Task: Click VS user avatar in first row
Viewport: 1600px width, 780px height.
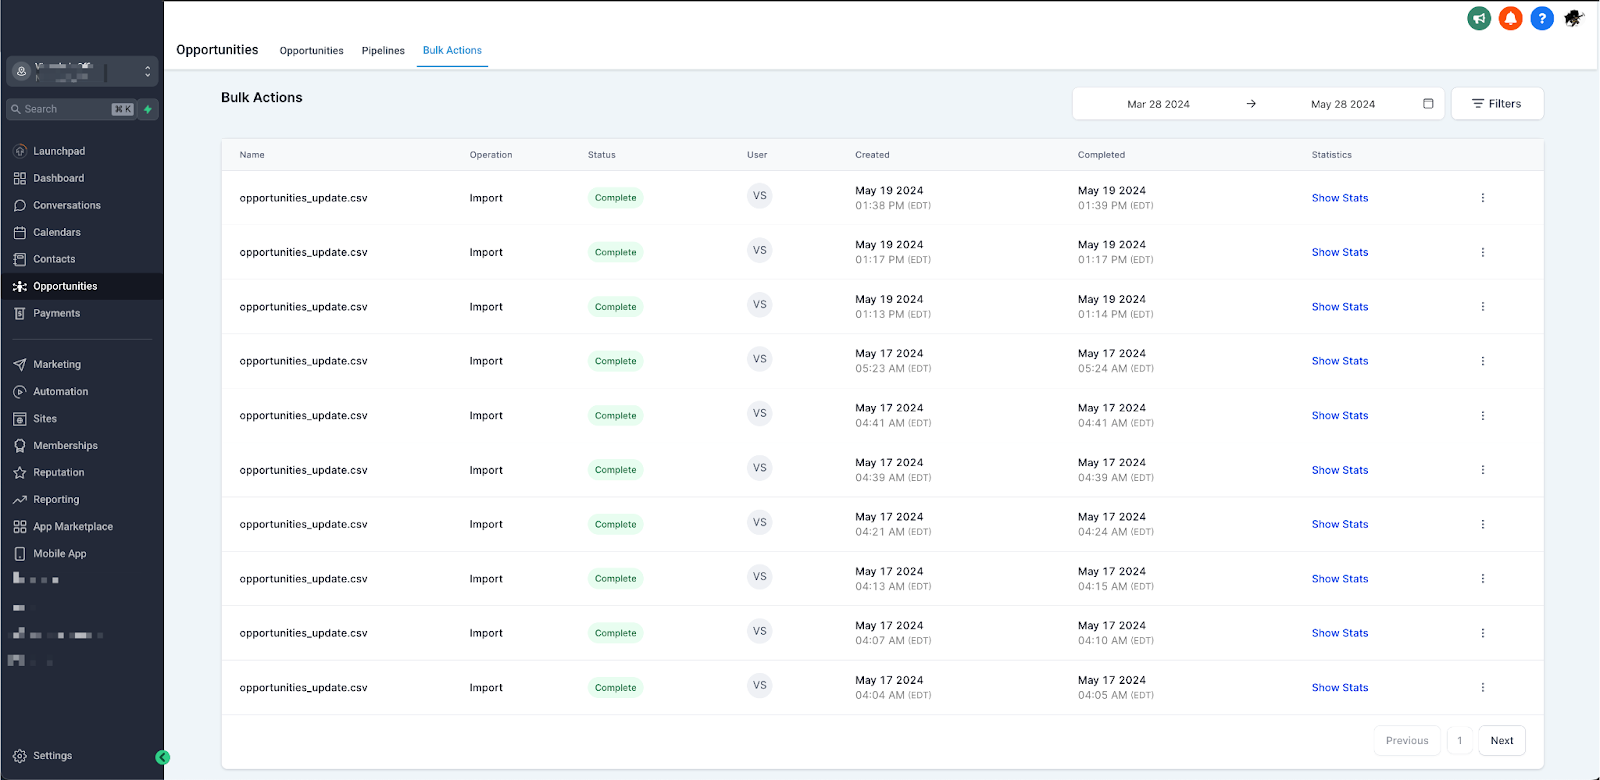Action: [x=760, y=196]
